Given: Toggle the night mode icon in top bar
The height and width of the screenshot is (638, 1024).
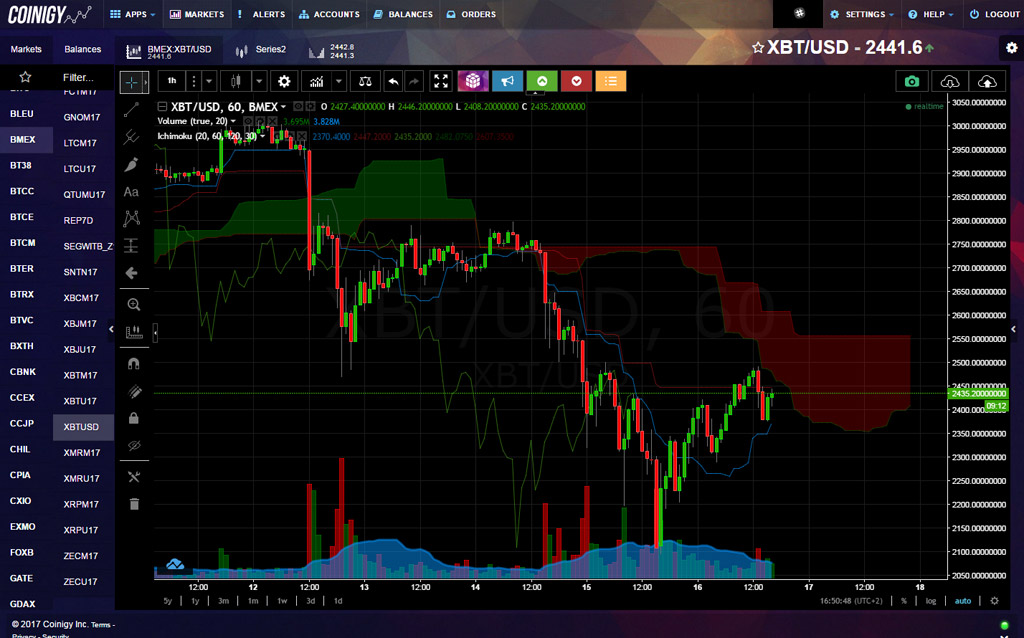Looking at the screenshot, I should point(799,14).
